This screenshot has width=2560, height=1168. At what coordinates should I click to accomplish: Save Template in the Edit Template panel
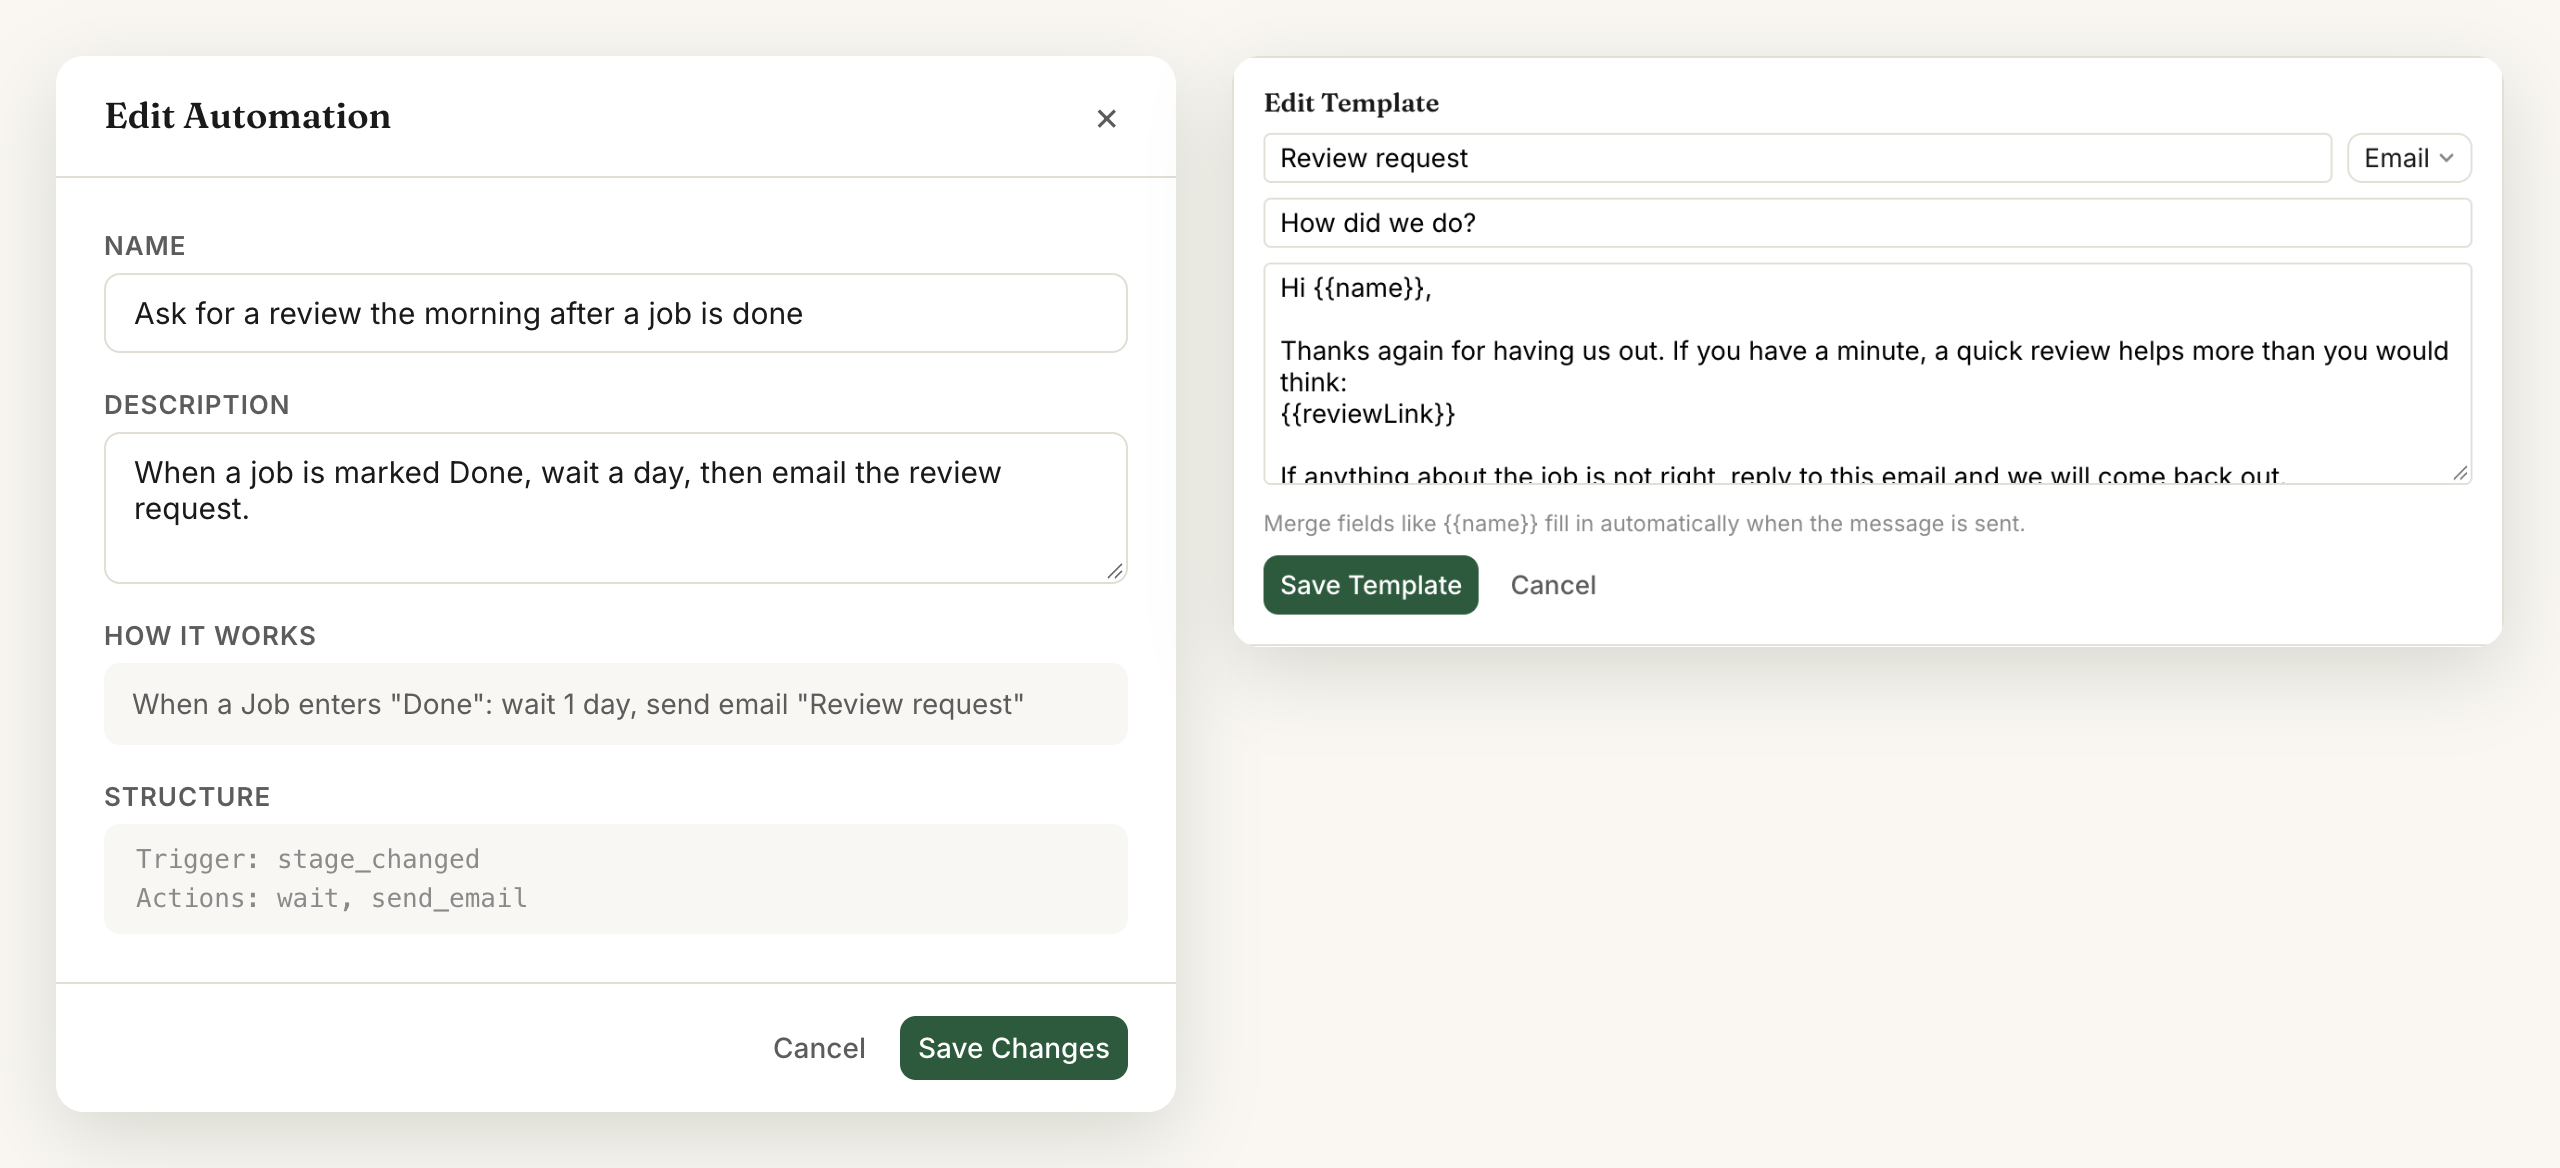coord(1371,585)
